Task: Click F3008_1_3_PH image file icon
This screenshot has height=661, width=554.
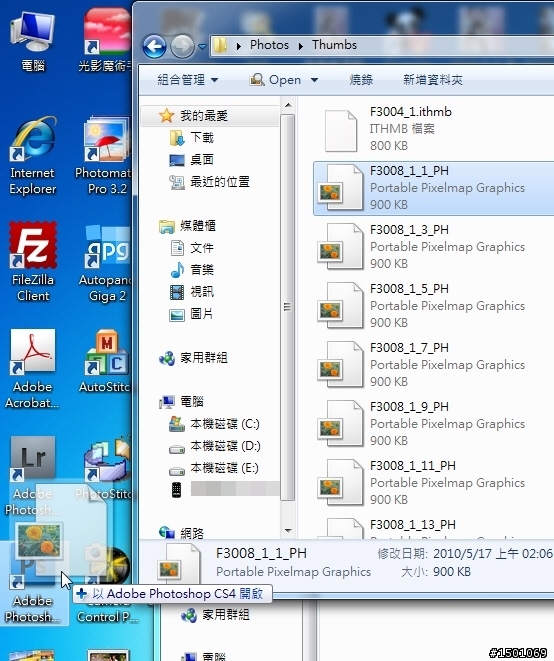Action: tap(340, 247)
